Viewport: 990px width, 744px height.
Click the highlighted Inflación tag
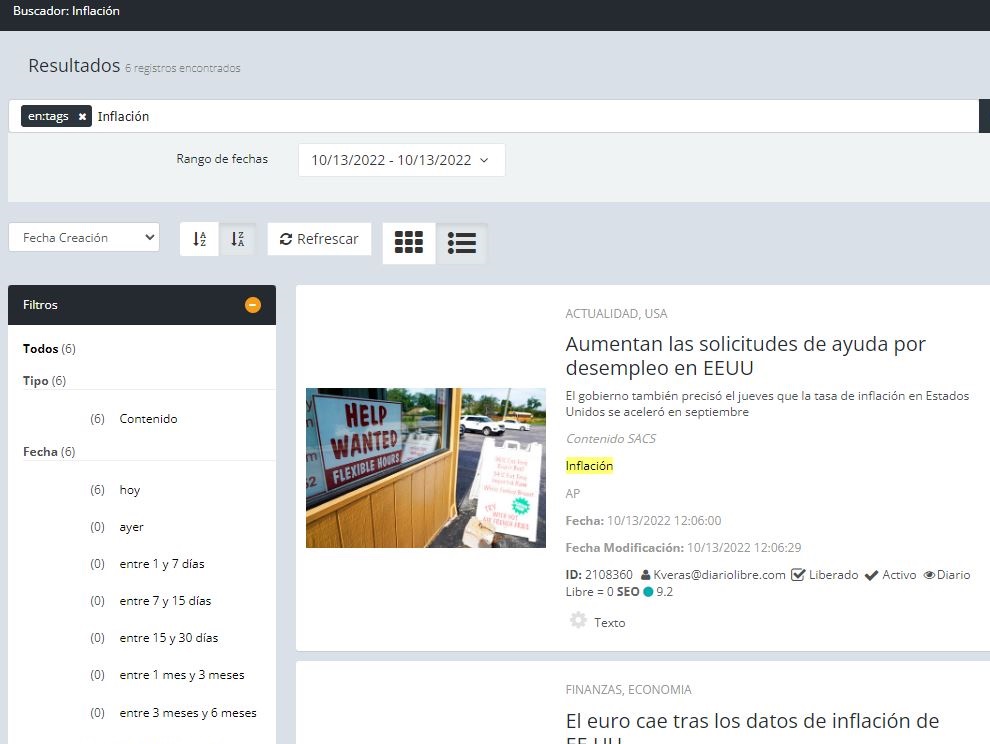click(x=590, y=465)
